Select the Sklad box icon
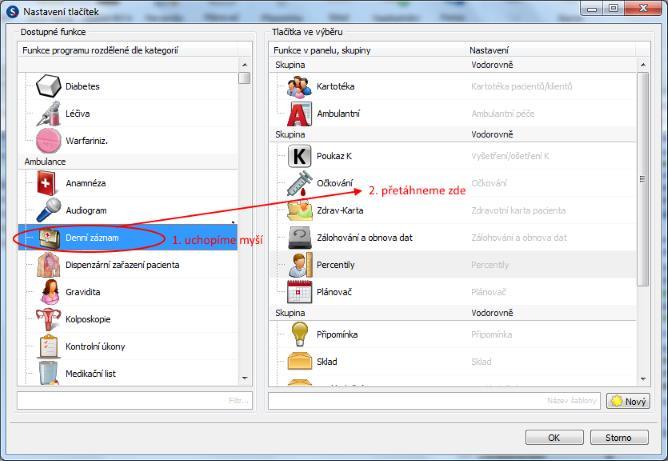668x461 pixels. pos(299,361)
